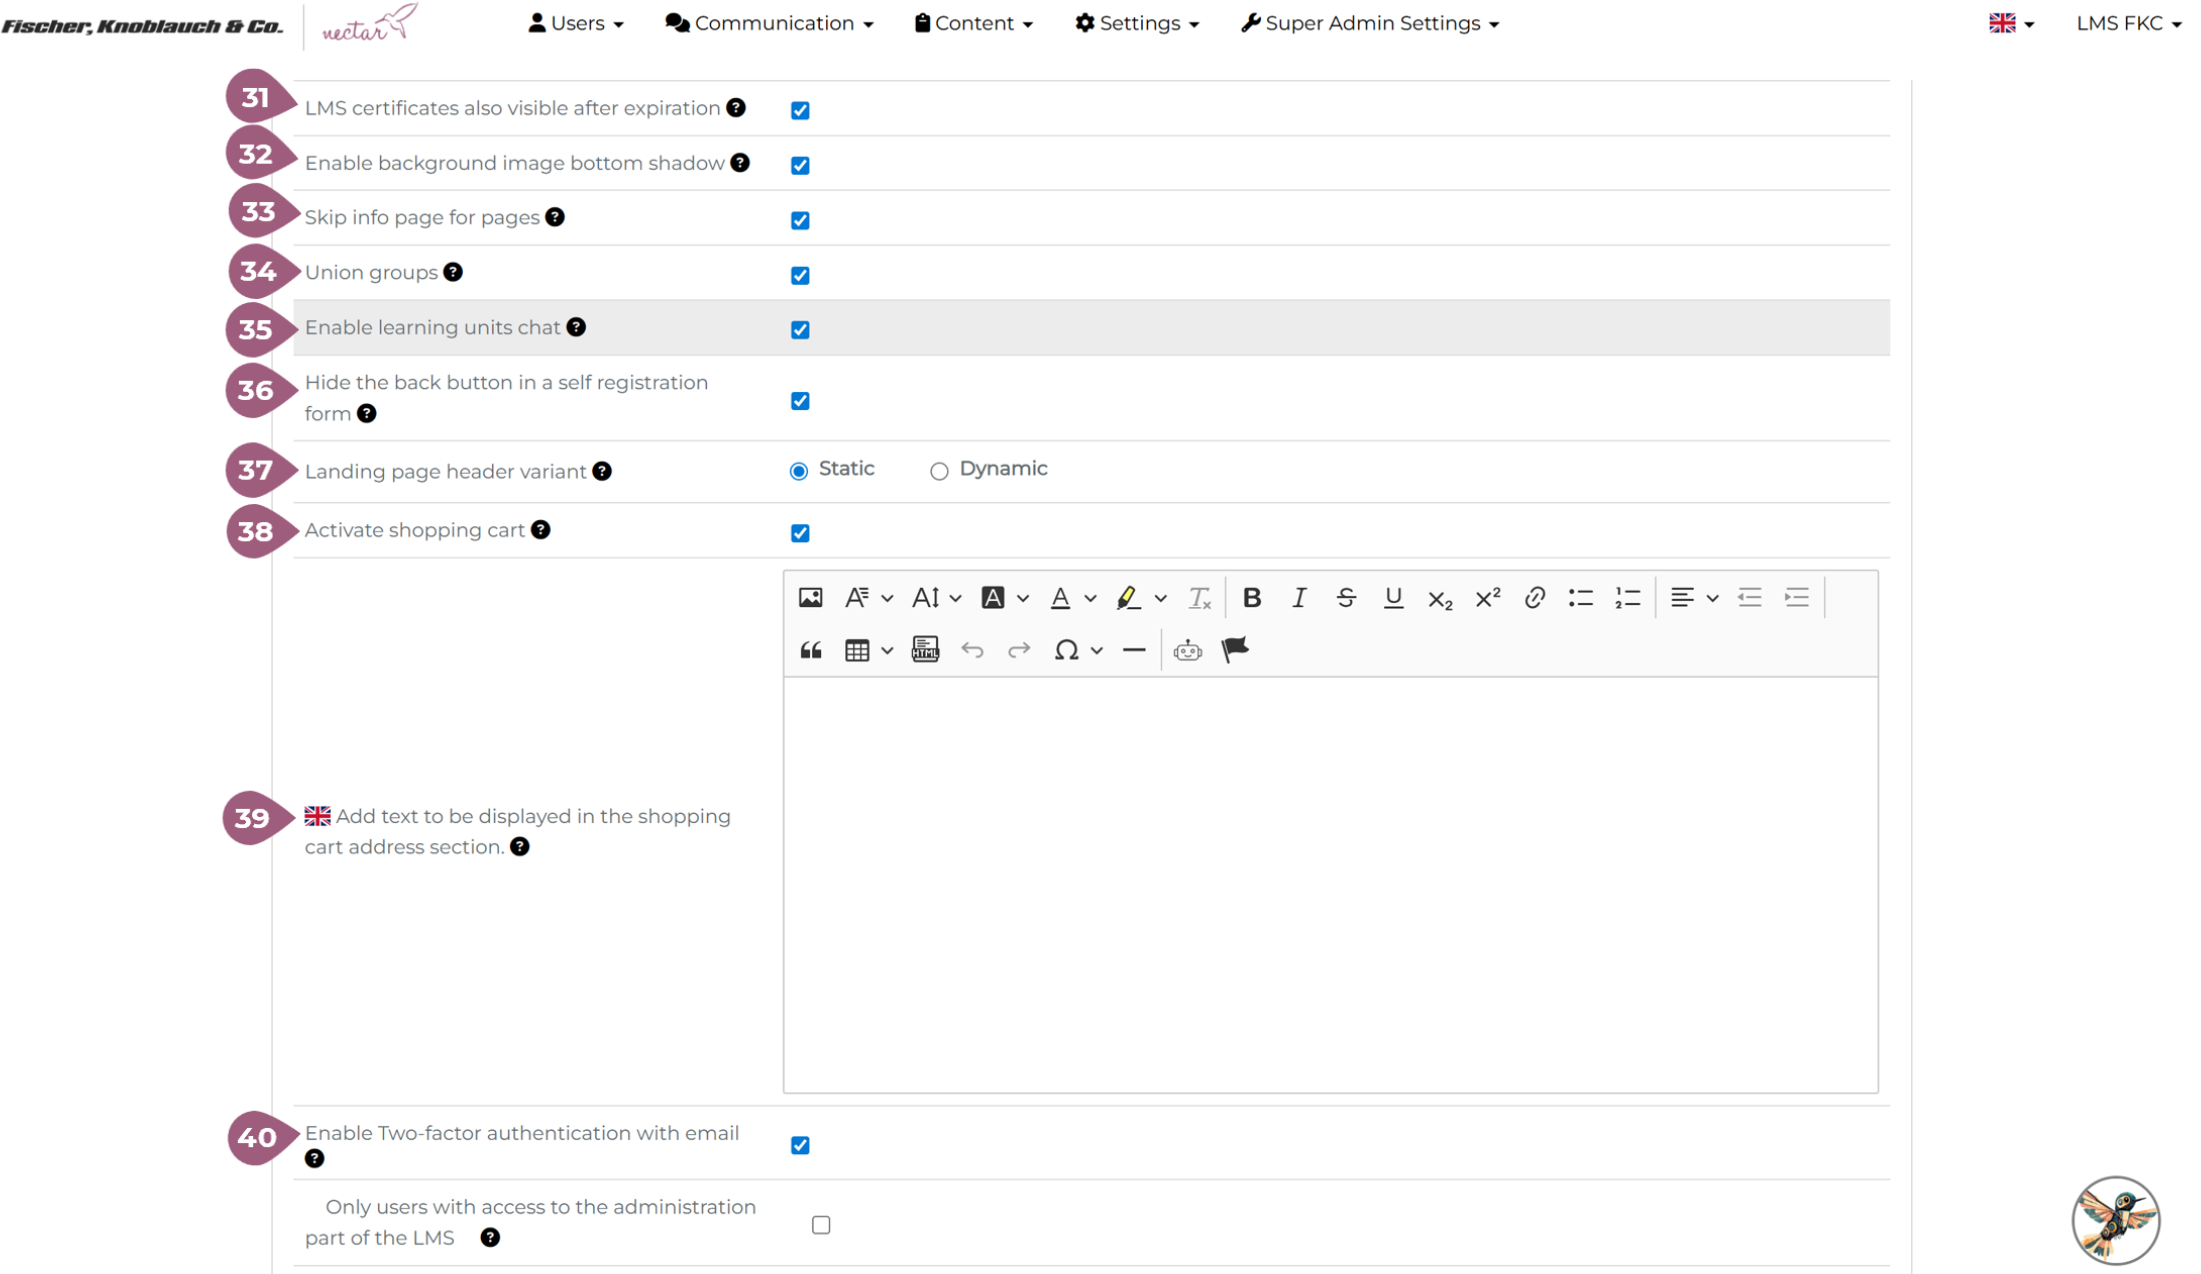
Task: Expand the insert table dropdown
Action: click(886, 650)
